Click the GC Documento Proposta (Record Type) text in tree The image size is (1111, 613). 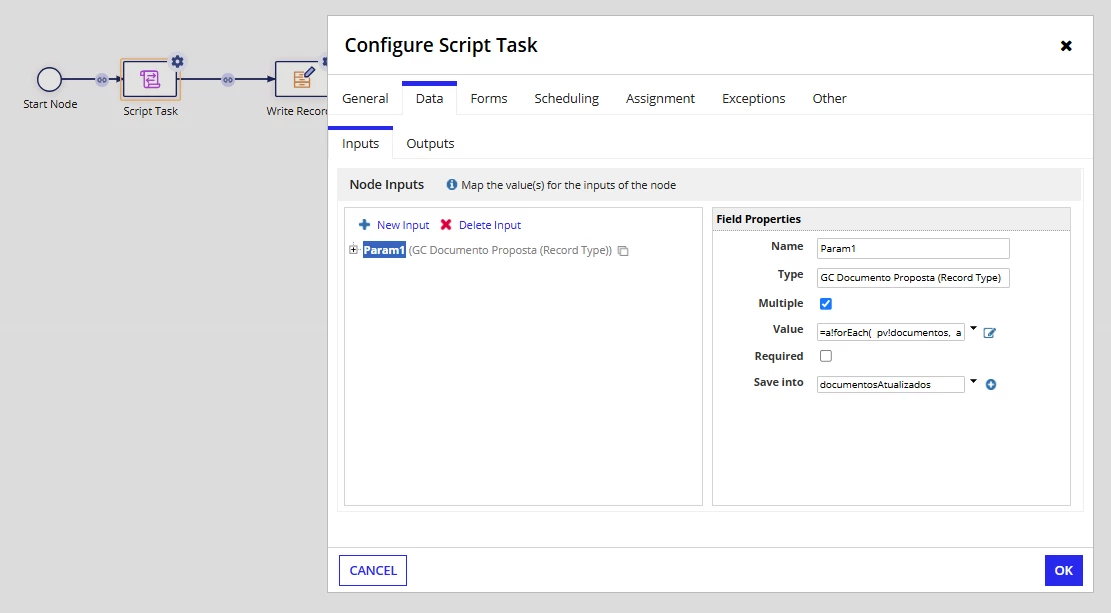[x=510, y=250]
